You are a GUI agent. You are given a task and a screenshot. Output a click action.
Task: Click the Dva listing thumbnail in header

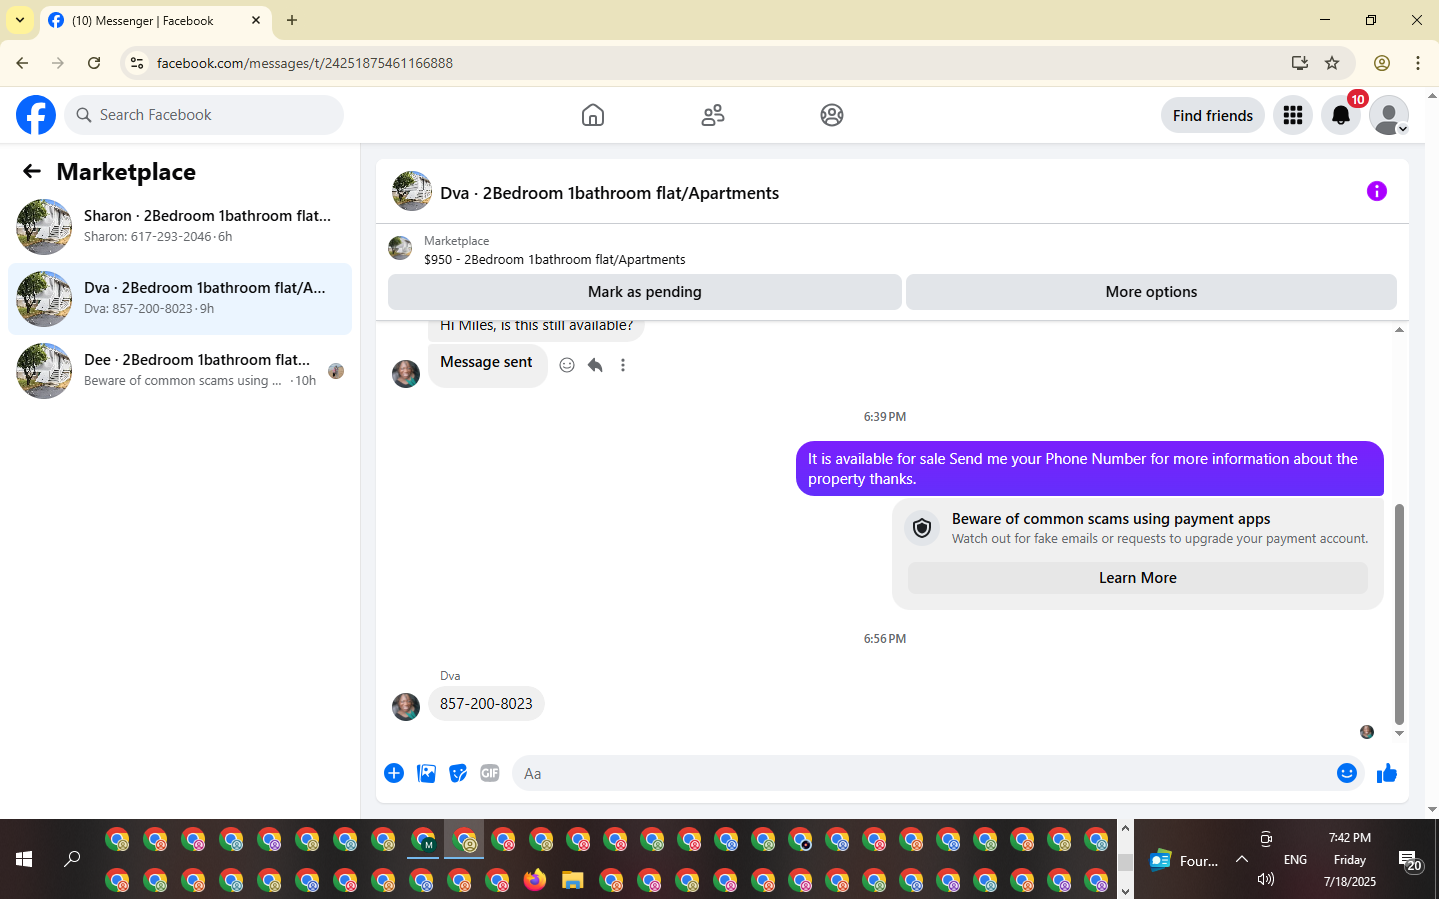pyautogui.click(x=412, y=191)
